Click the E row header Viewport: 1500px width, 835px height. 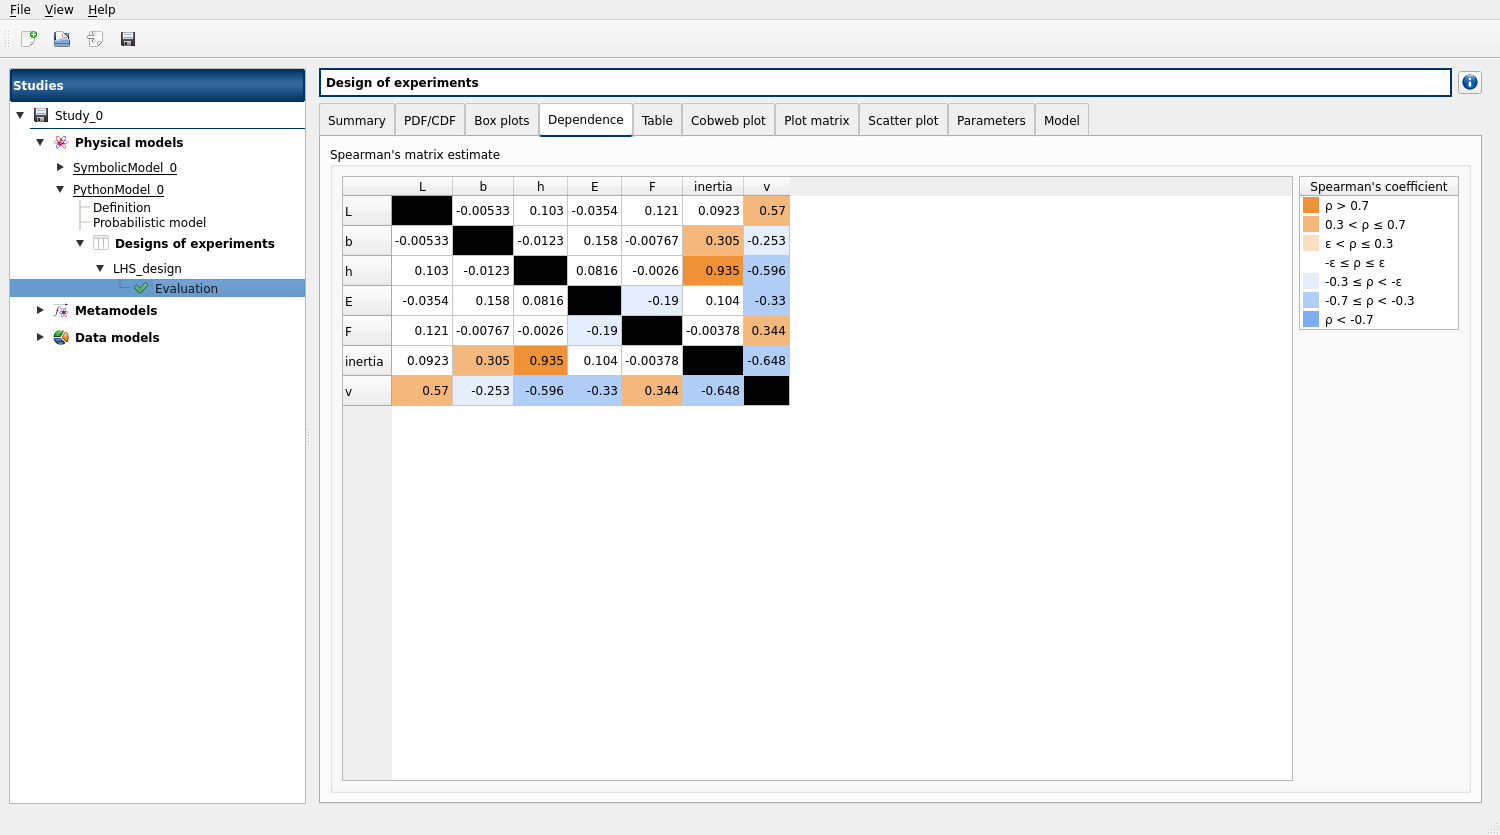[367, 301]
